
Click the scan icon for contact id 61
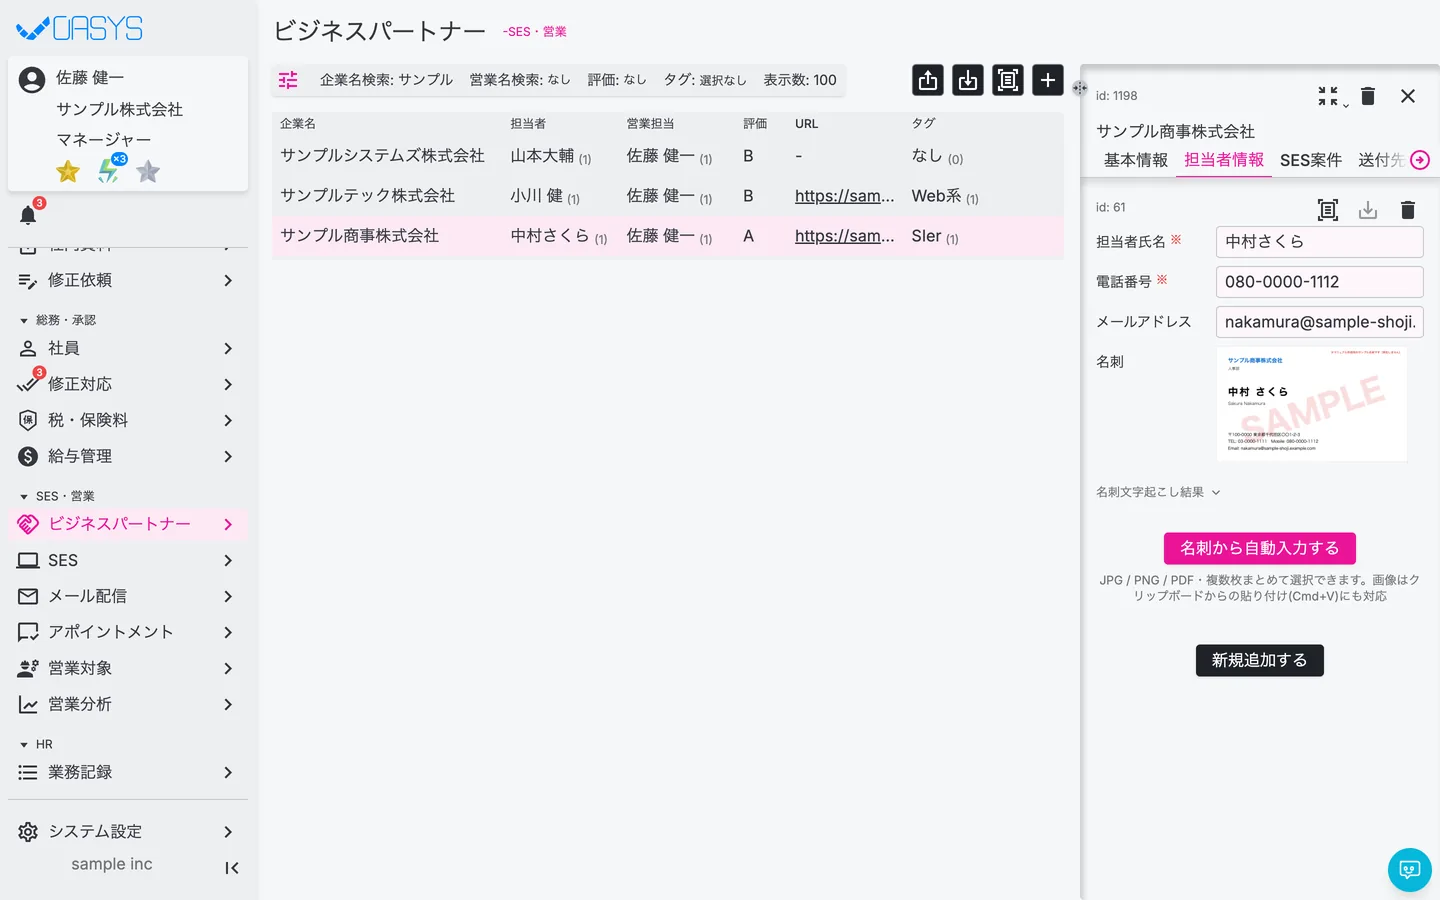coord(1328,210)
